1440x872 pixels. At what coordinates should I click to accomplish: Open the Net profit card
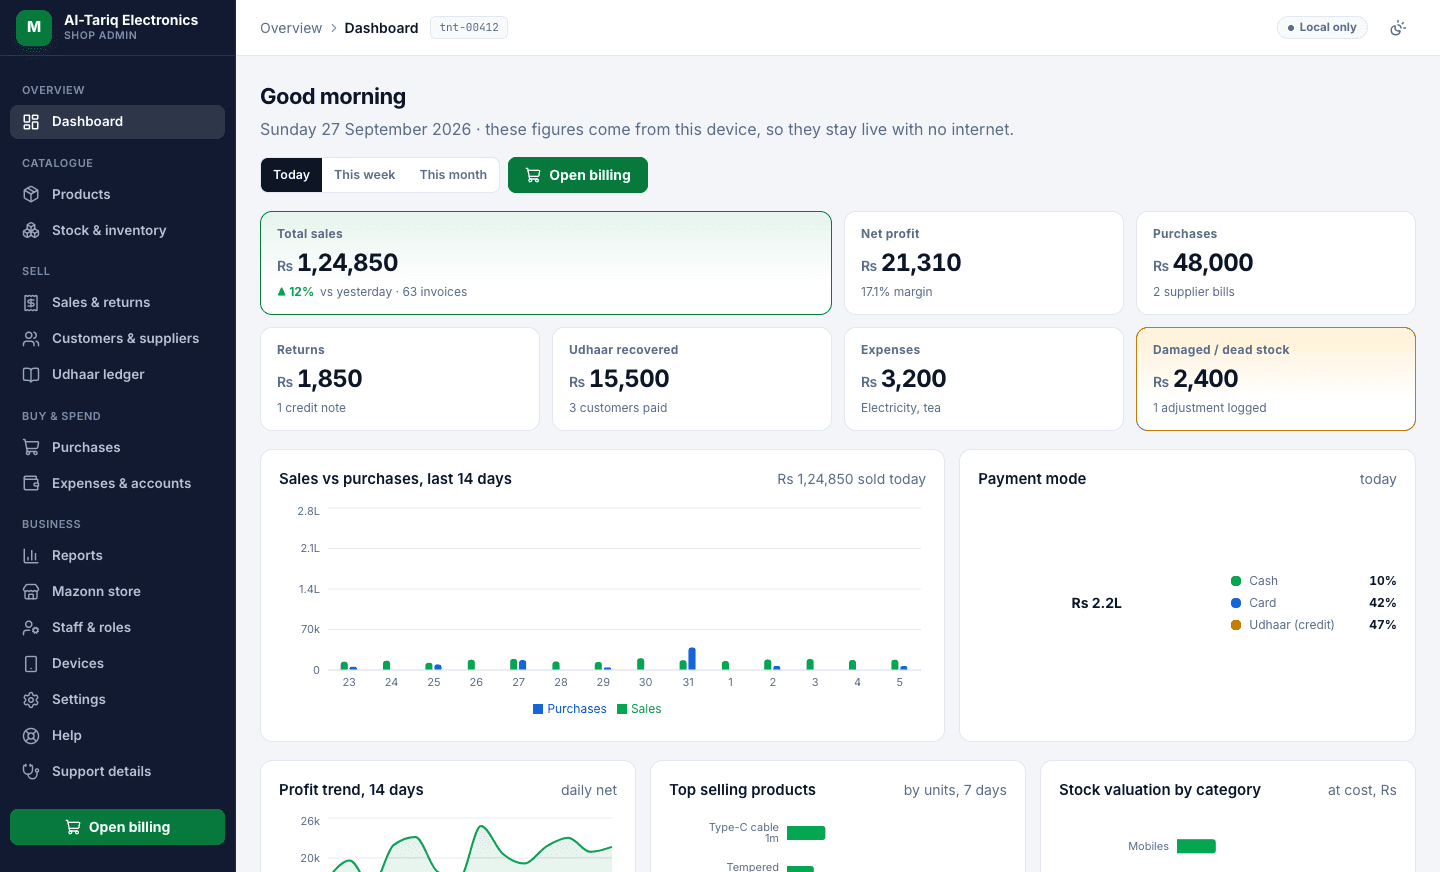(984, 263)
